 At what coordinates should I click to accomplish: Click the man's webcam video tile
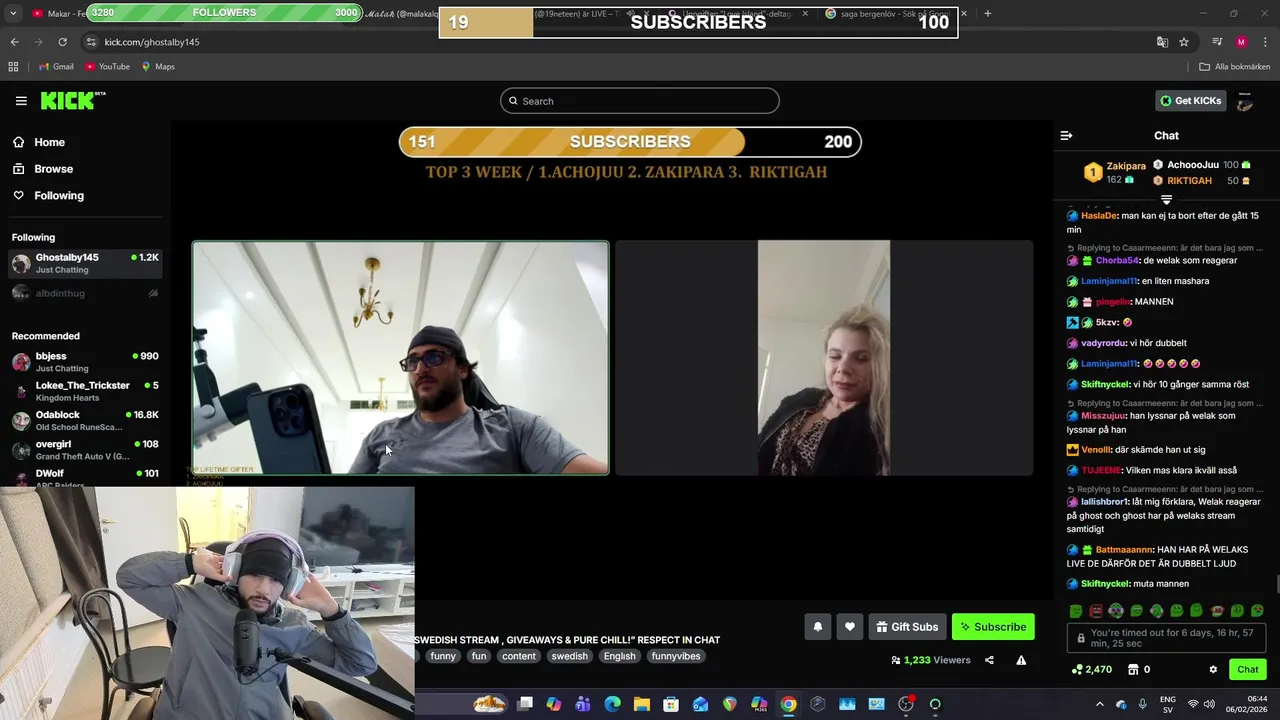point(400,358)
